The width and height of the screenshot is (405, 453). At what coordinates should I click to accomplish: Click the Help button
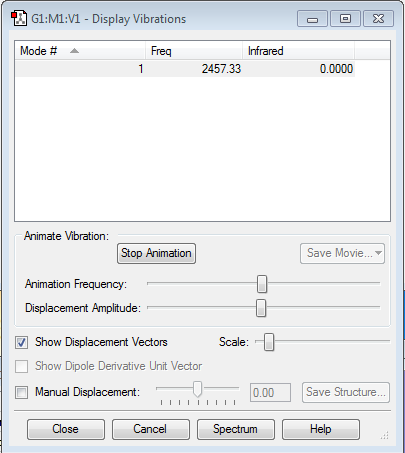click(x=321, y=429)
